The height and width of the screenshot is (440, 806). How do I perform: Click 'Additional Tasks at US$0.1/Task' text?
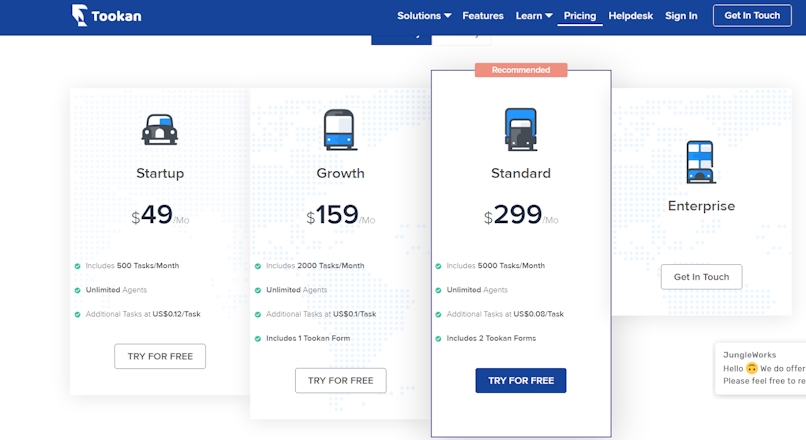(x=321, y=314)
